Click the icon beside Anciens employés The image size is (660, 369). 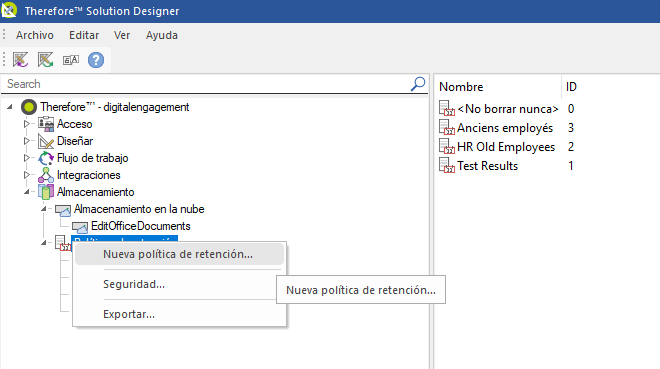pos(447,127)
